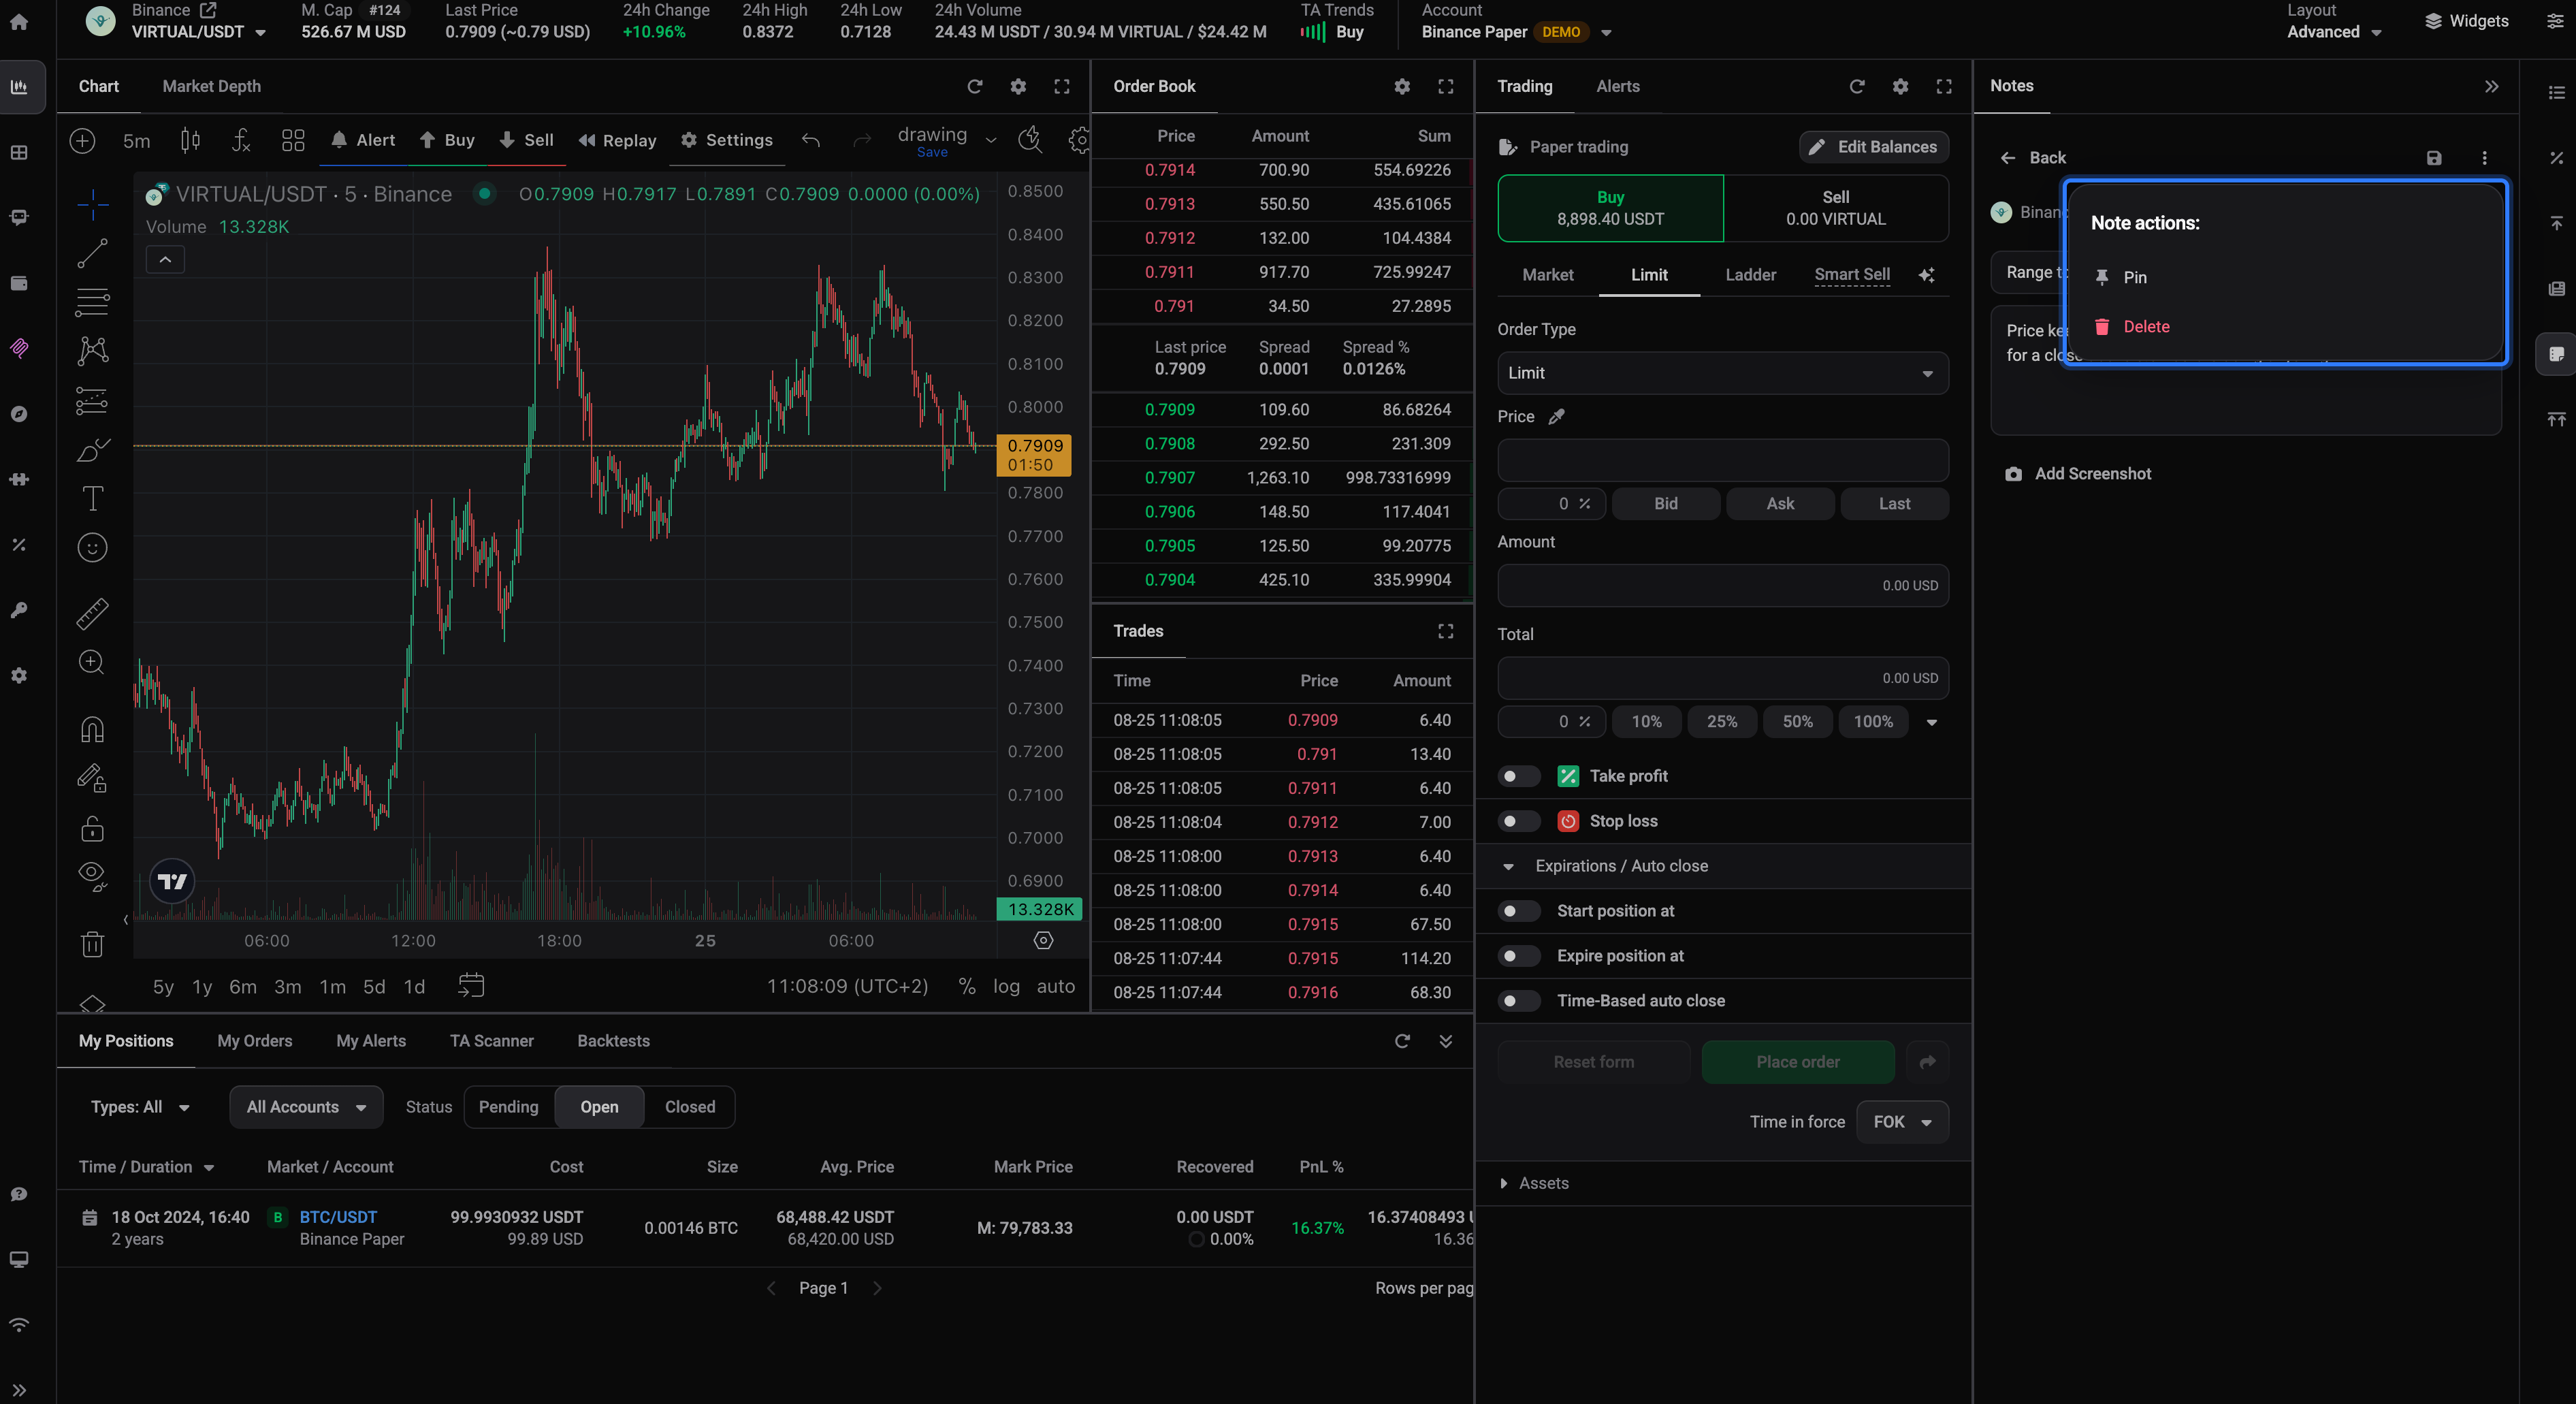This screenshot has width=2576, height=1404.
Task: Open the home page icon
Action: pyautogui.click(x=19, y=21)
